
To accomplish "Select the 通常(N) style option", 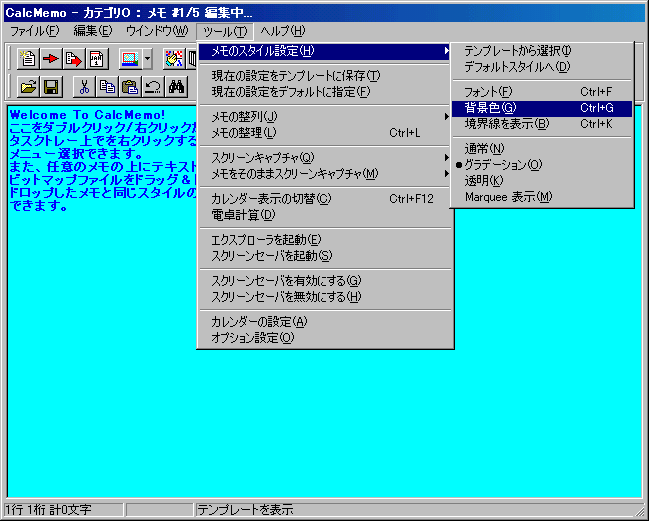I will (x=542, y=149).
